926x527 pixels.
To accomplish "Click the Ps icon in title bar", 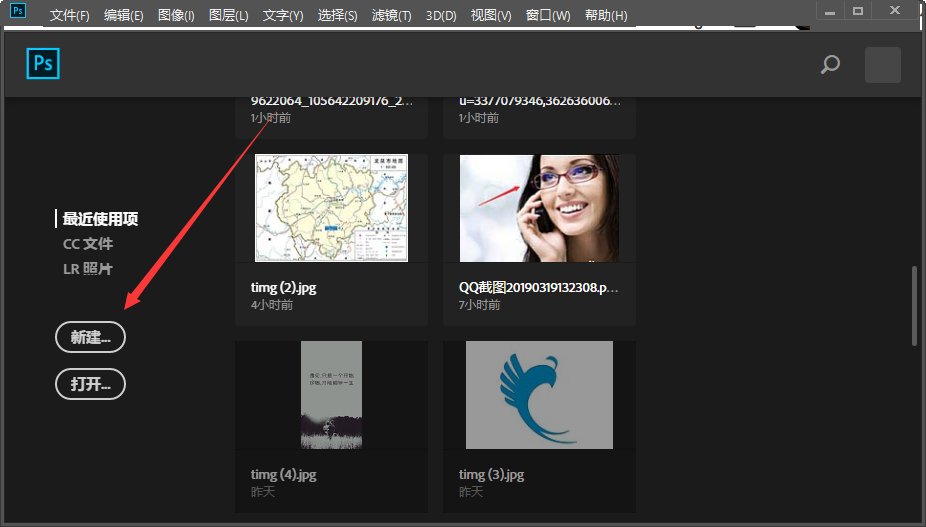I will tap(18, 10).
